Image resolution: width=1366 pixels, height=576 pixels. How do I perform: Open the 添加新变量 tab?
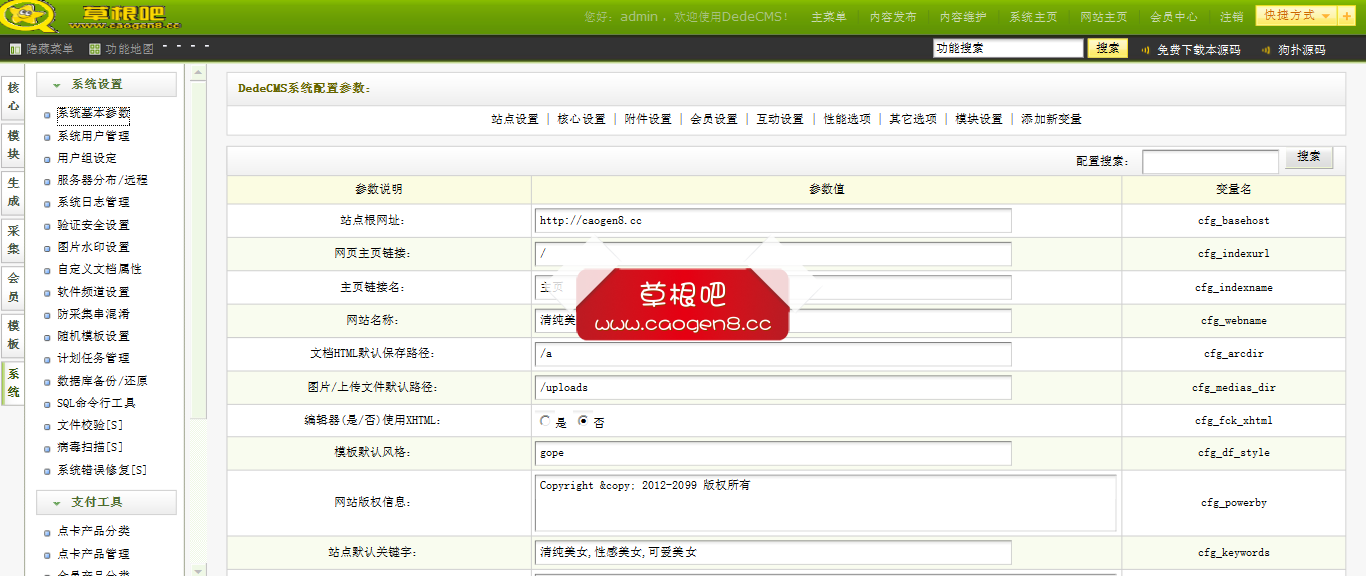coord(1051,118)
